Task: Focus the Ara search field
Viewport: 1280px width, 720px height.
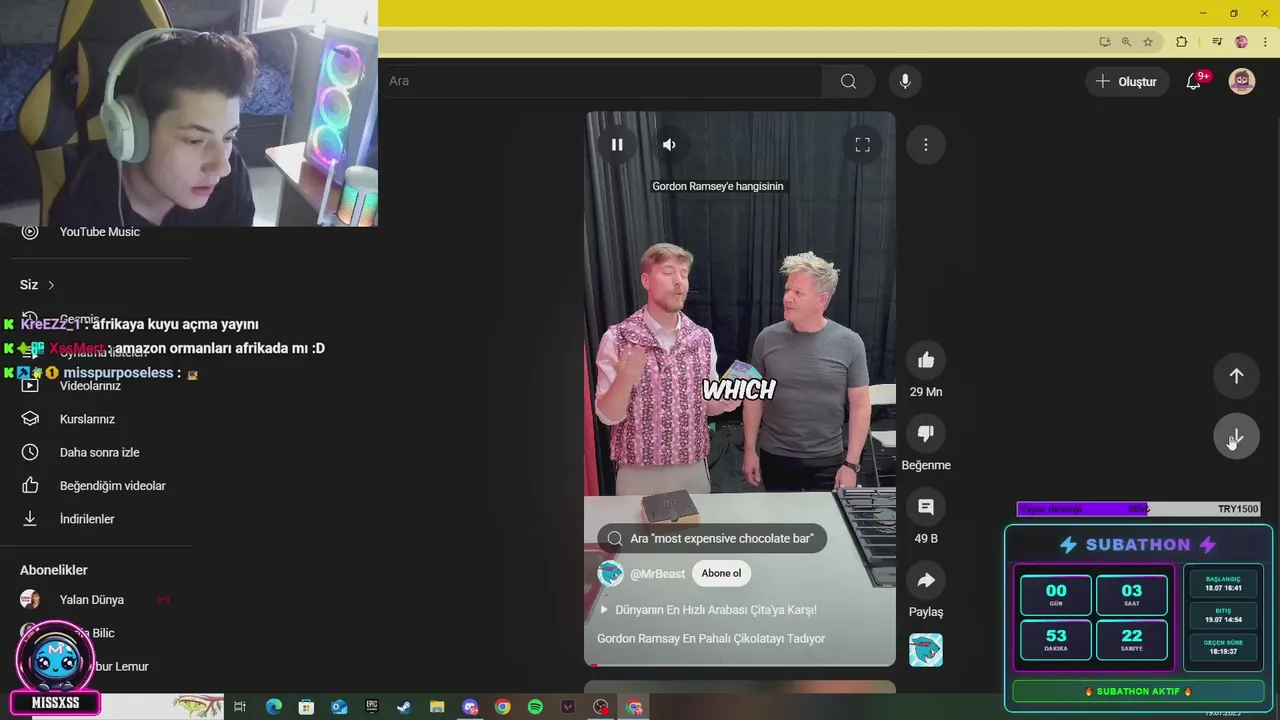Action: [600, 81]
